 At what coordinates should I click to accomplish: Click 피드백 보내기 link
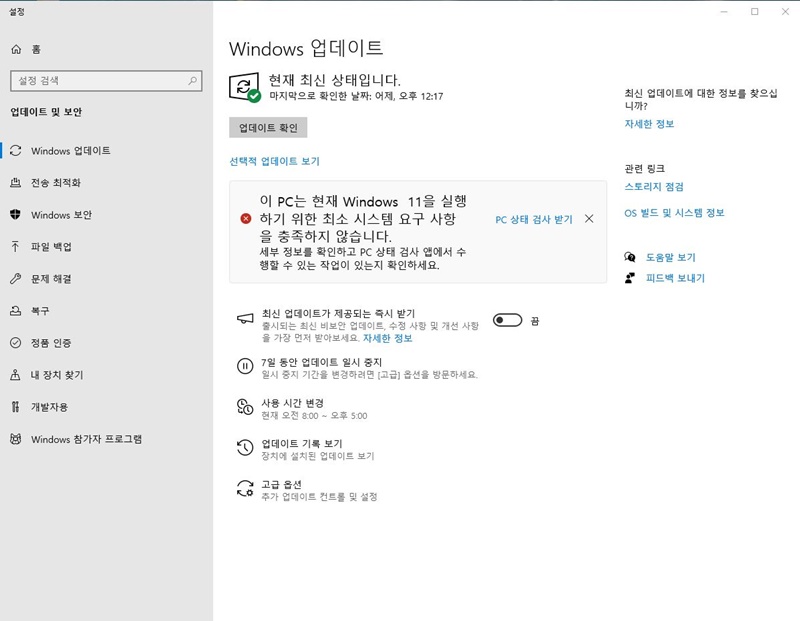tap(675, 278)
